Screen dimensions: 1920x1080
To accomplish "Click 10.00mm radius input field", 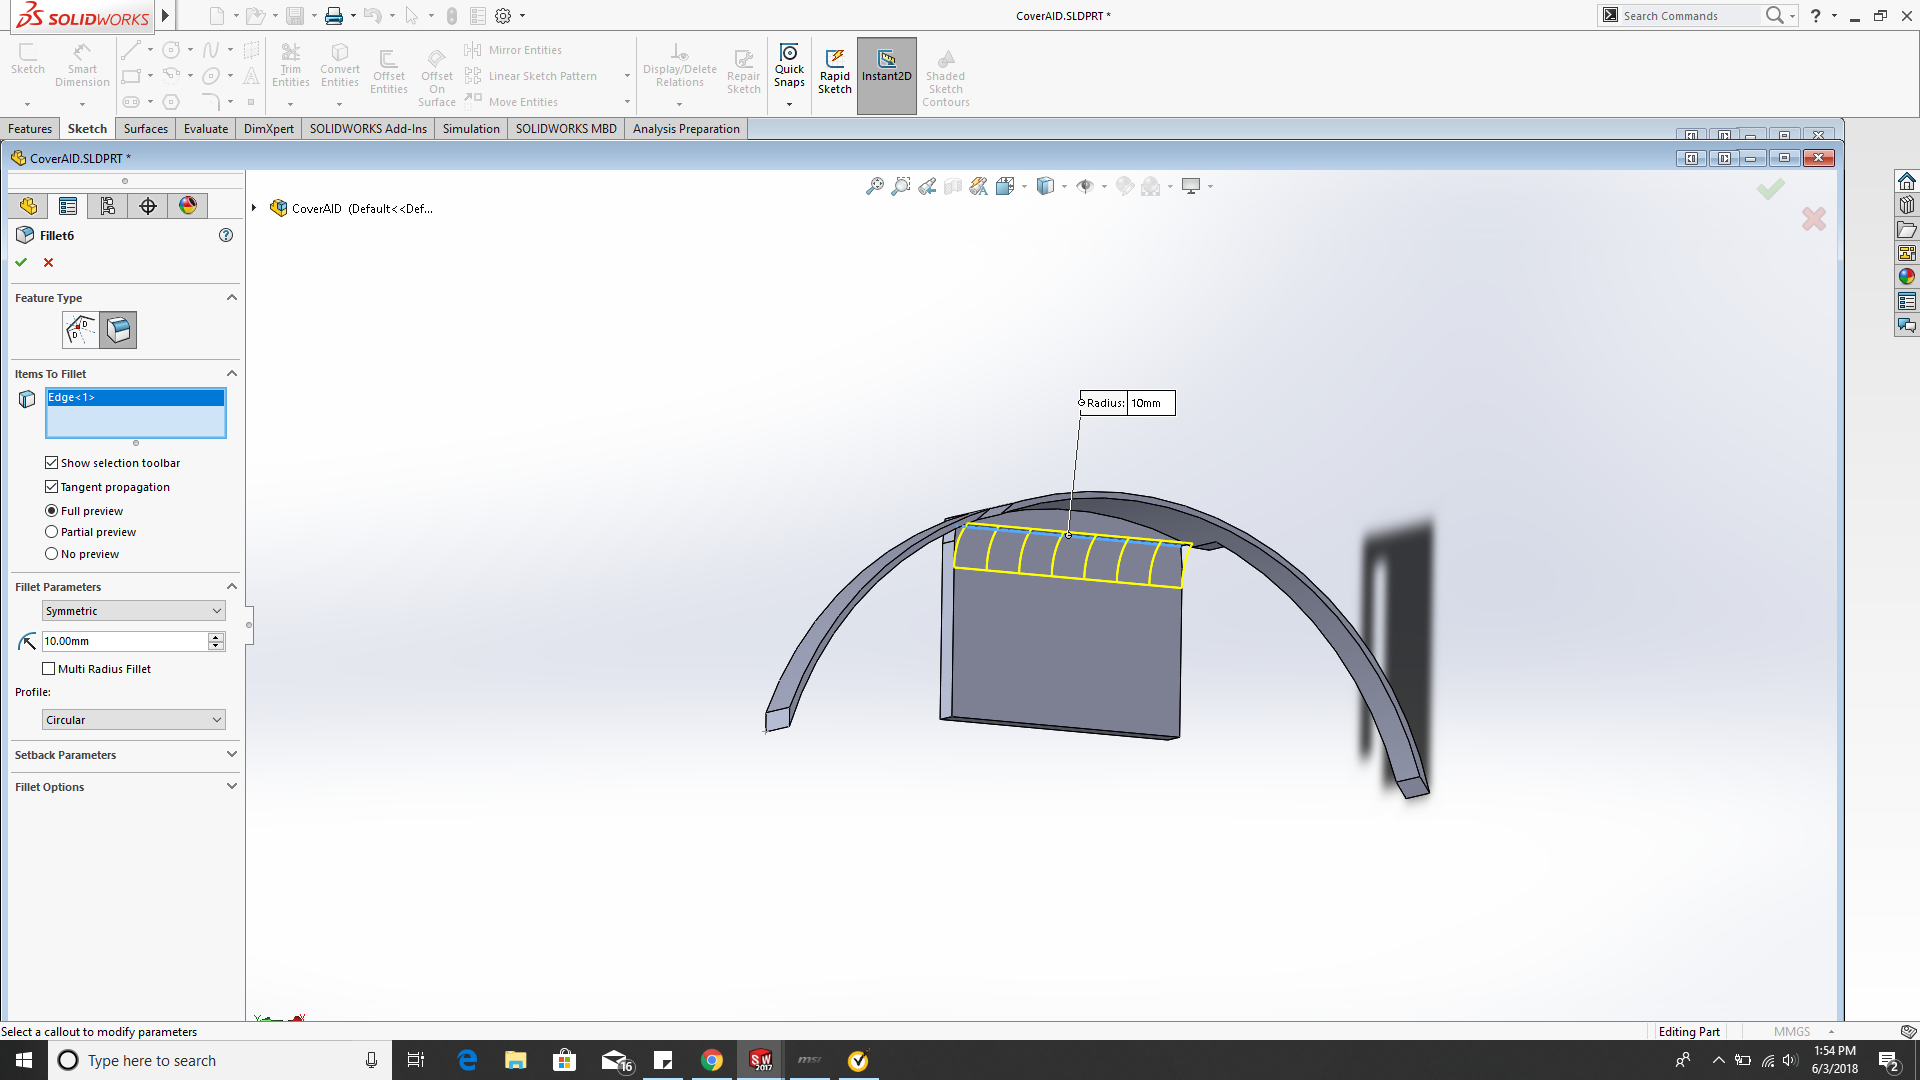I will [125, 641].
